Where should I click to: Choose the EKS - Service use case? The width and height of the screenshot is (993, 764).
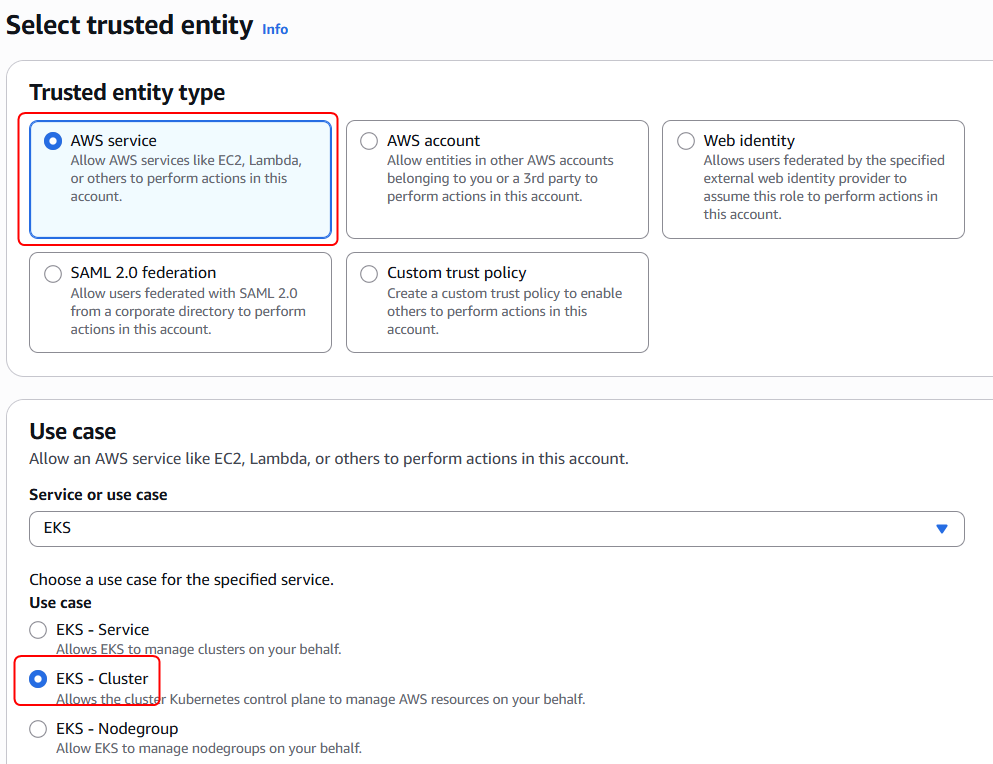click(38, 630)
